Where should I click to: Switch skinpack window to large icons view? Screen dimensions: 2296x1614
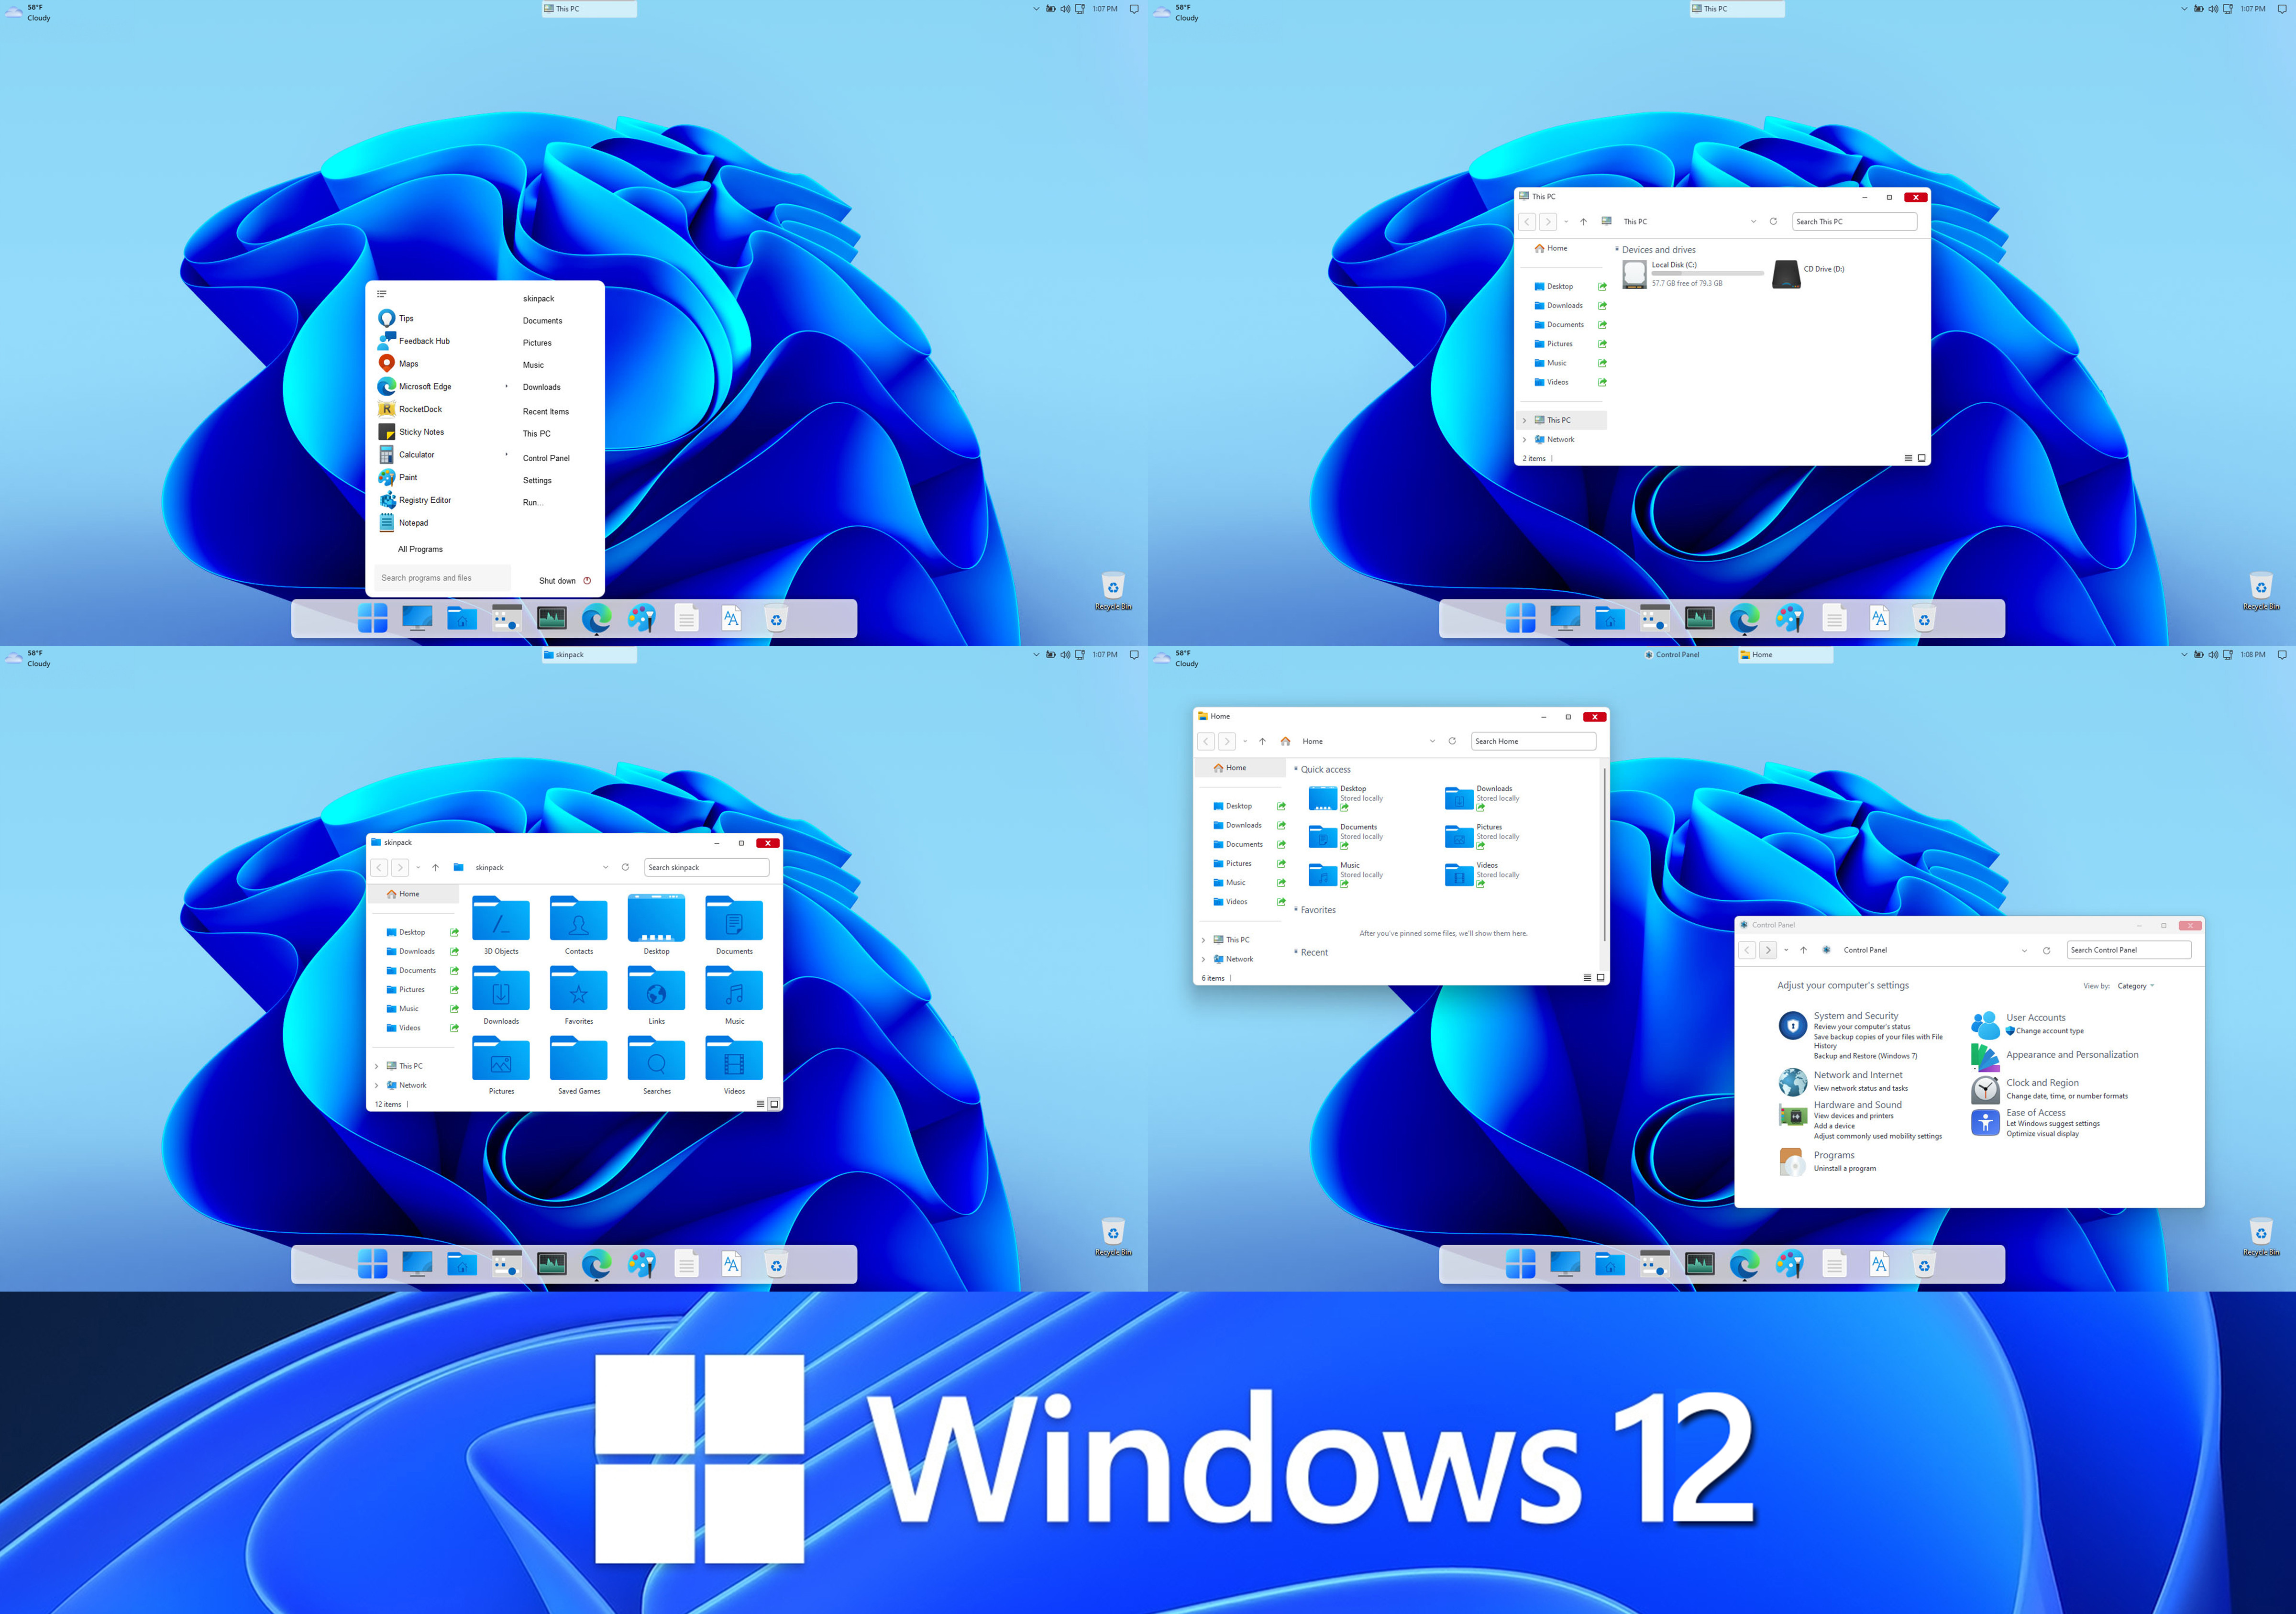point(774,1104)
